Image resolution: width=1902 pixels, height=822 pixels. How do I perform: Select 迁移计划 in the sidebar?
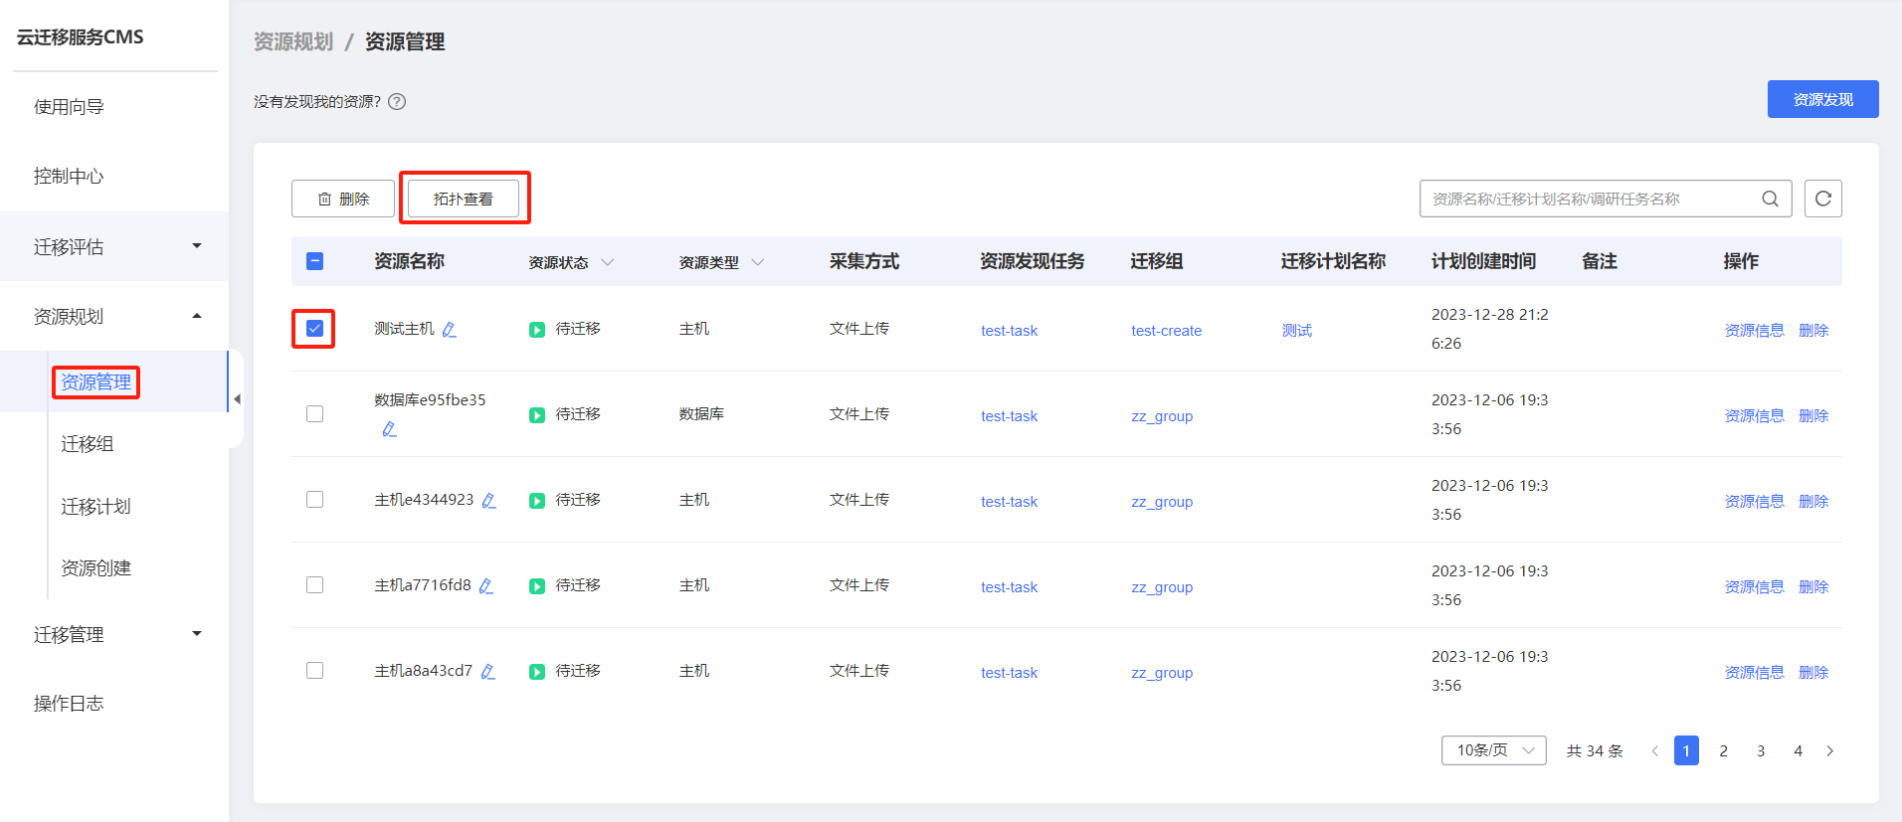[96, 506]
